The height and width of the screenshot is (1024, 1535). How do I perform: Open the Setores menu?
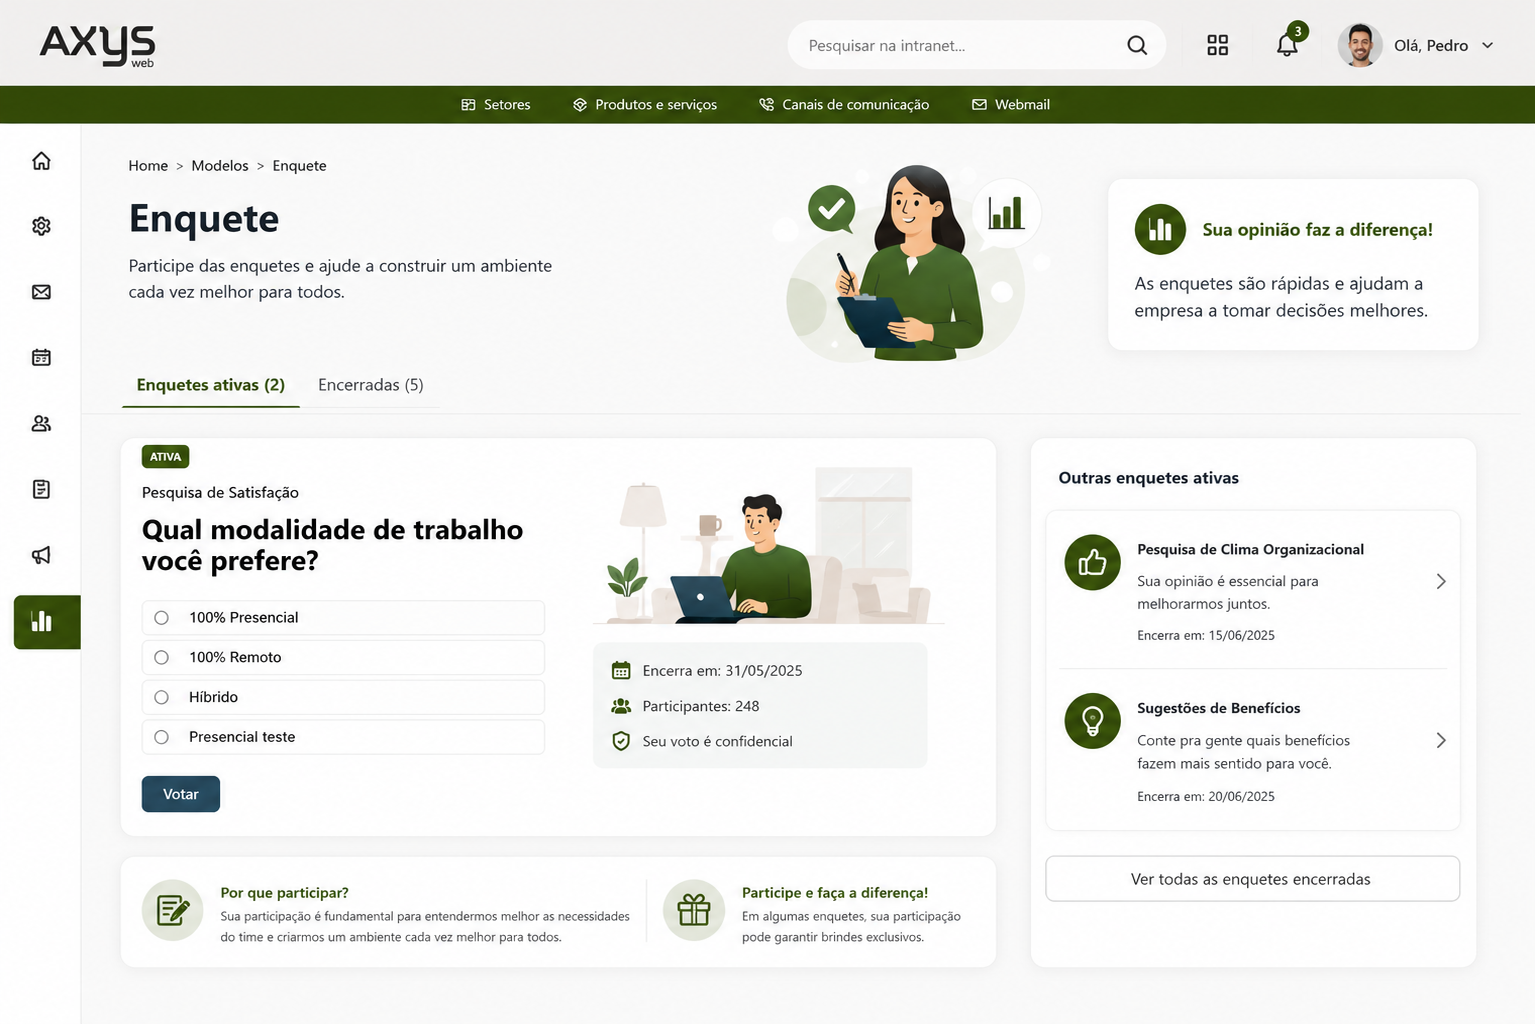pyautogui.click(x=496, y=104)
